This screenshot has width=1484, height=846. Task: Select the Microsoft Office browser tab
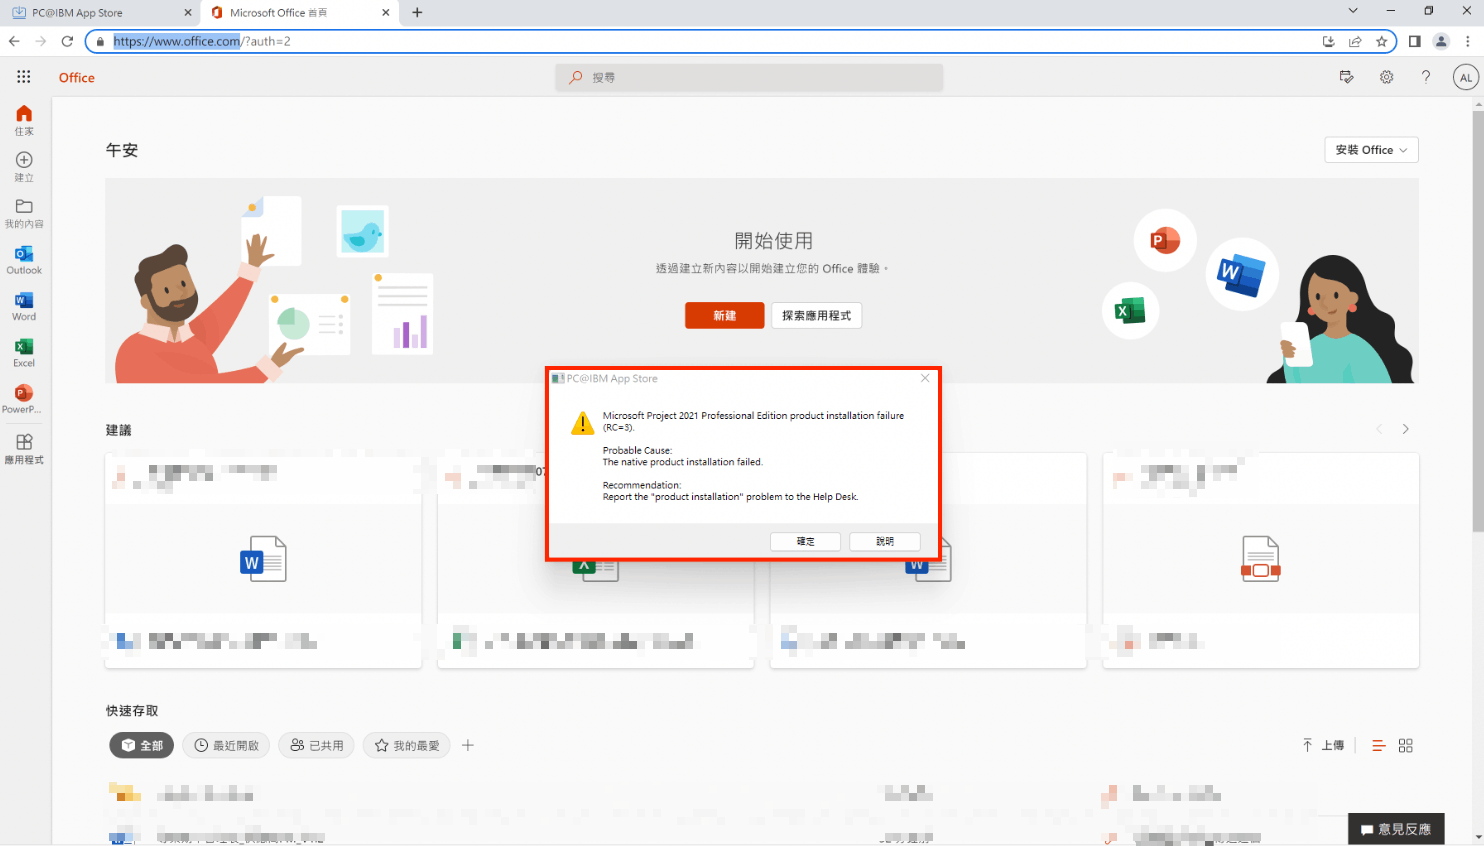click(300, 13)
